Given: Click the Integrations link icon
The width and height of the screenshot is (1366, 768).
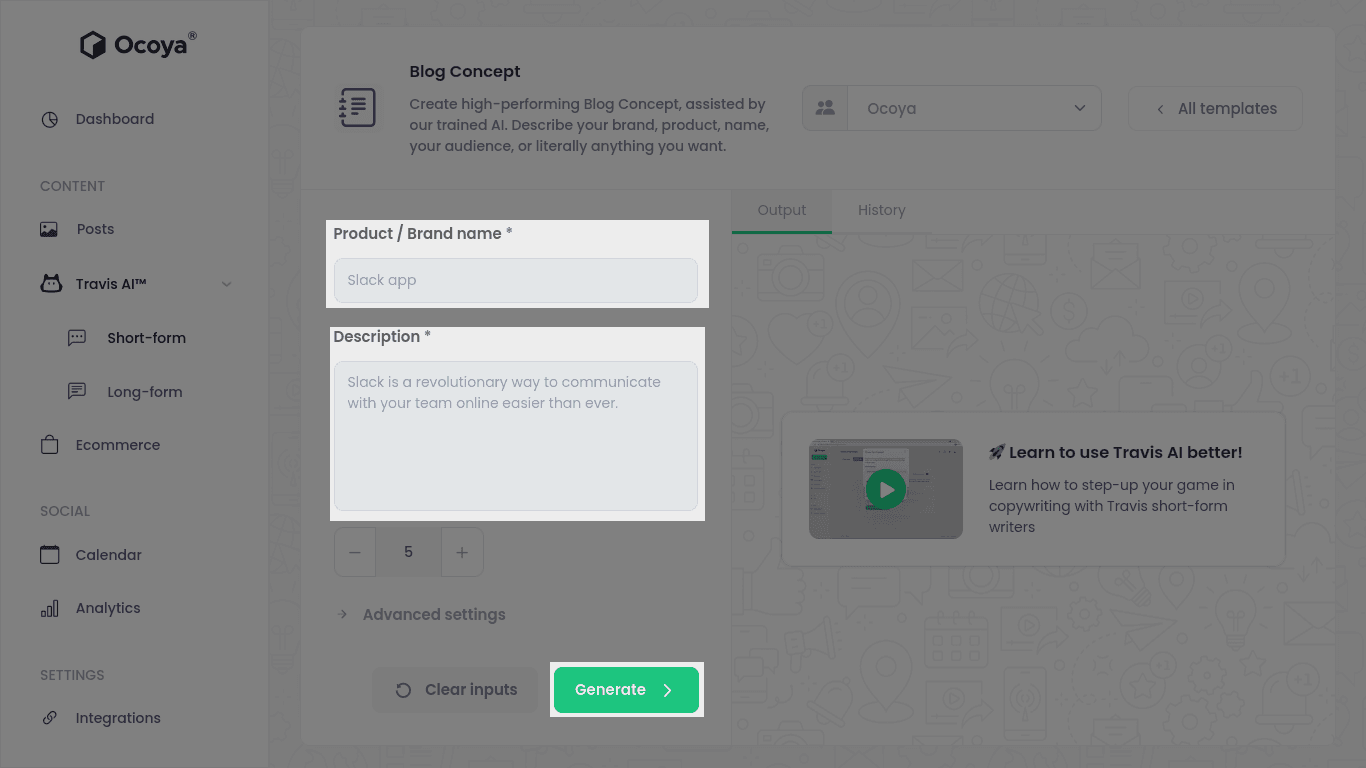Looking at the screenshot, I should (49, 718).
